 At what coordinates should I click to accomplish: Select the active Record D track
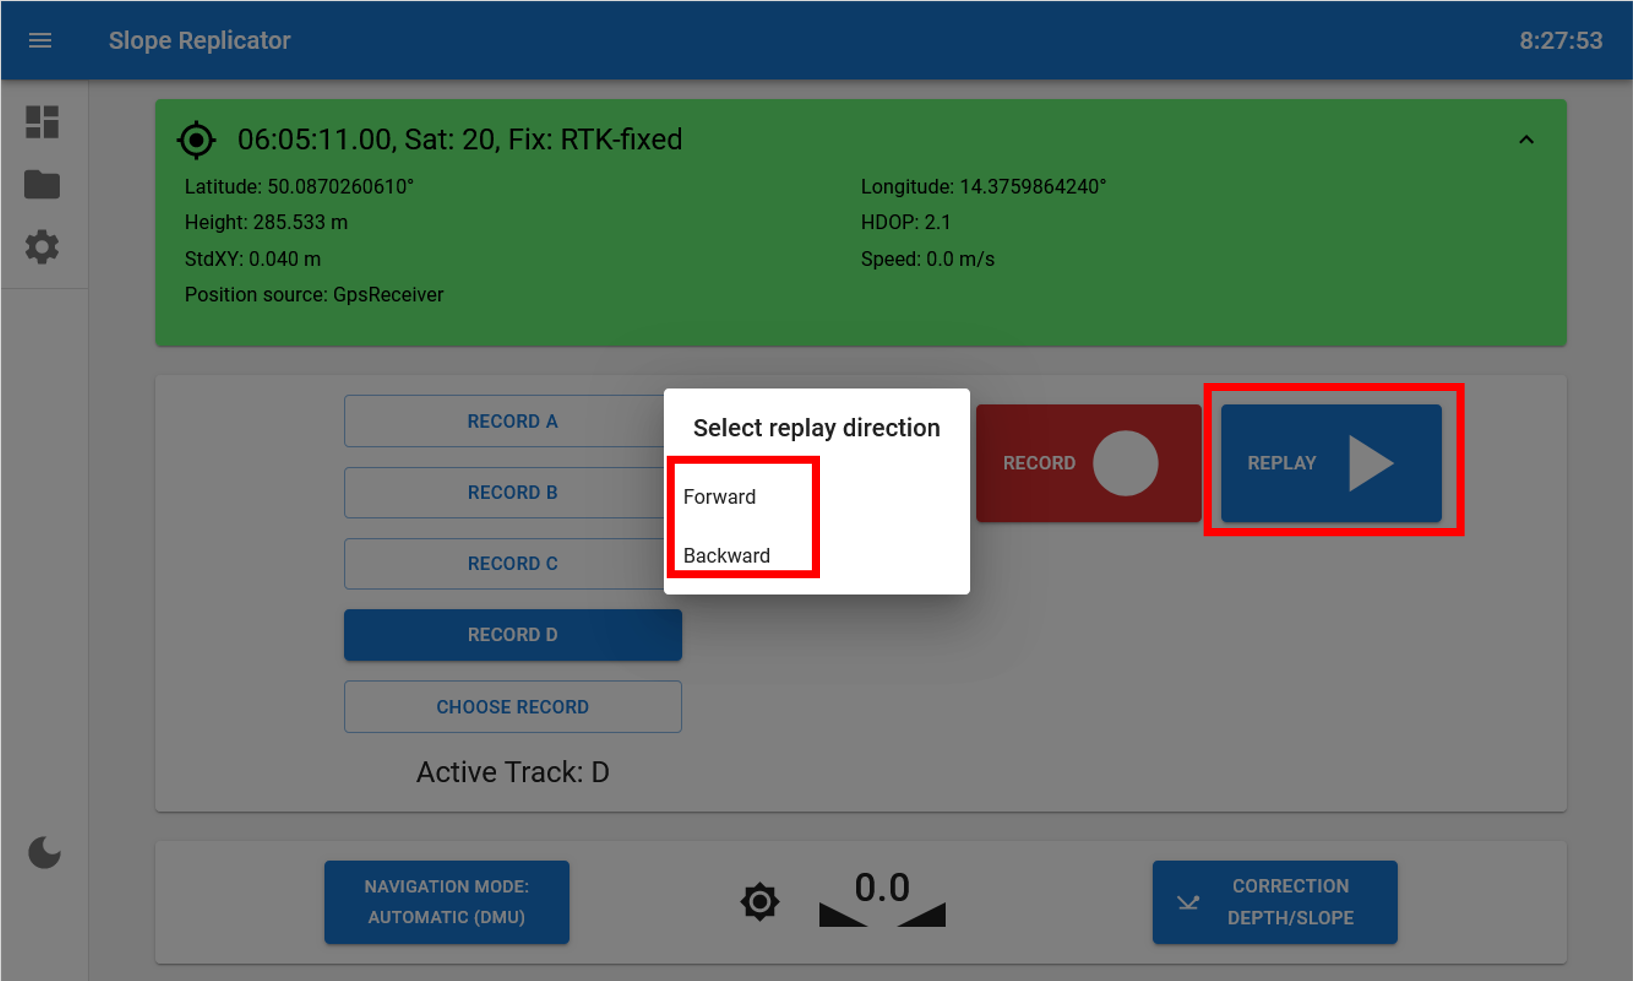pyautogui.click(x=512, y=635)
